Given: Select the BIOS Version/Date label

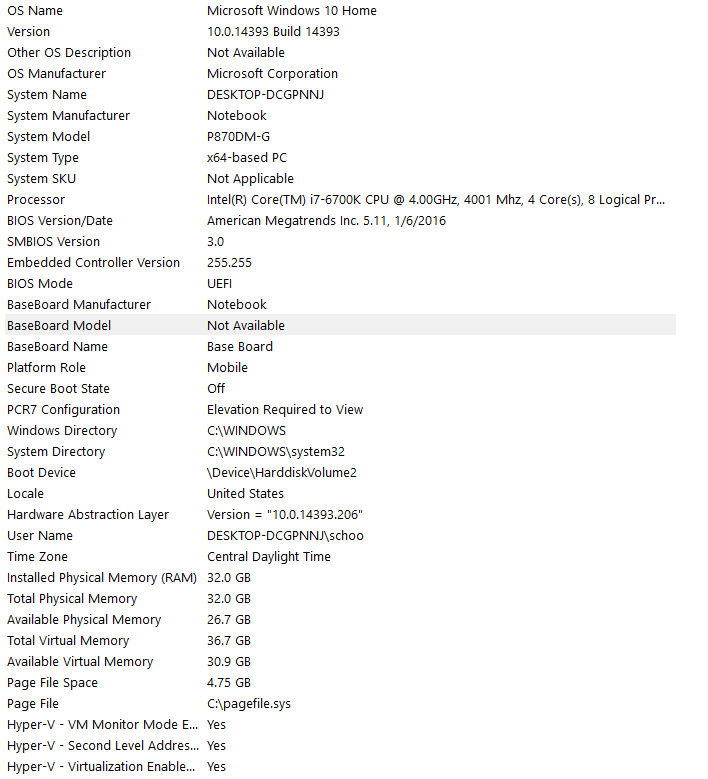Looking at the screenshot, I should (x=60, y=221).
